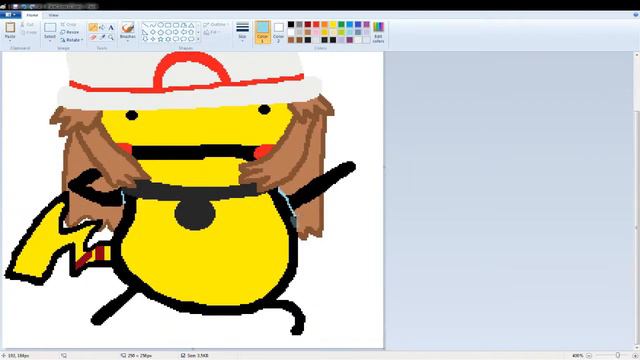Pick the white color swatch in second row

tap(291, 32)
